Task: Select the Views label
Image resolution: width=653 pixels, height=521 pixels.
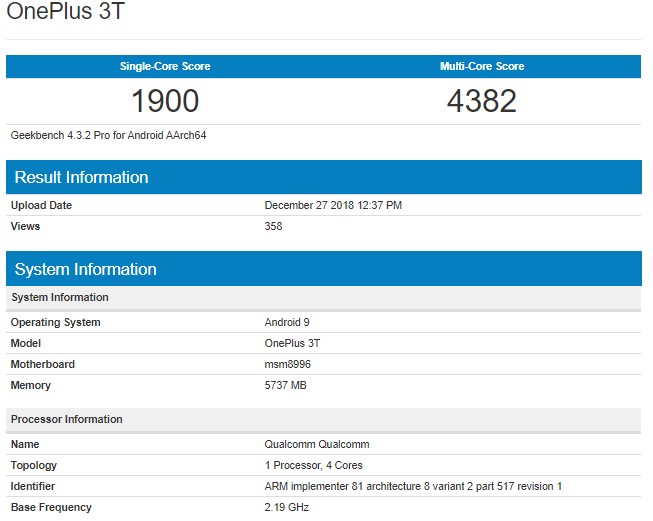Action: [25, 226]
